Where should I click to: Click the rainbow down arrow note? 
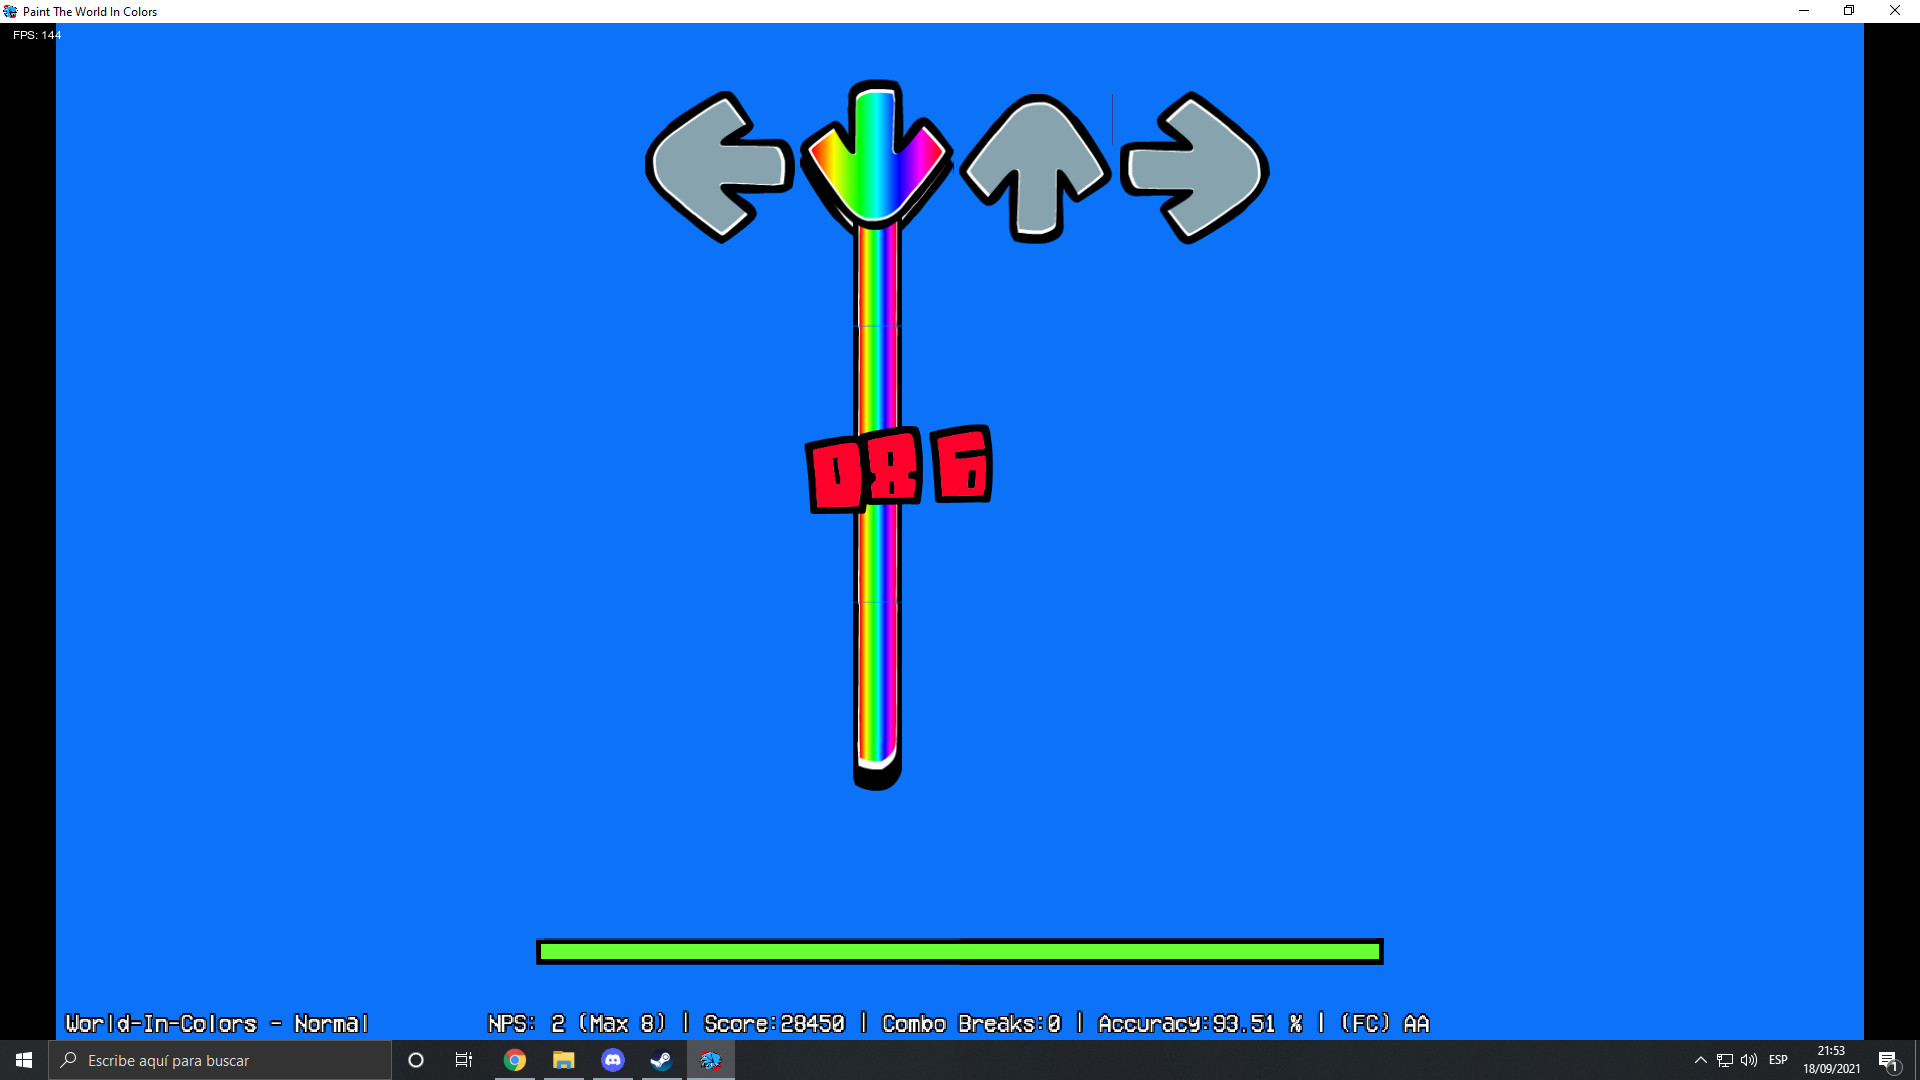click(x=875, y=155)
